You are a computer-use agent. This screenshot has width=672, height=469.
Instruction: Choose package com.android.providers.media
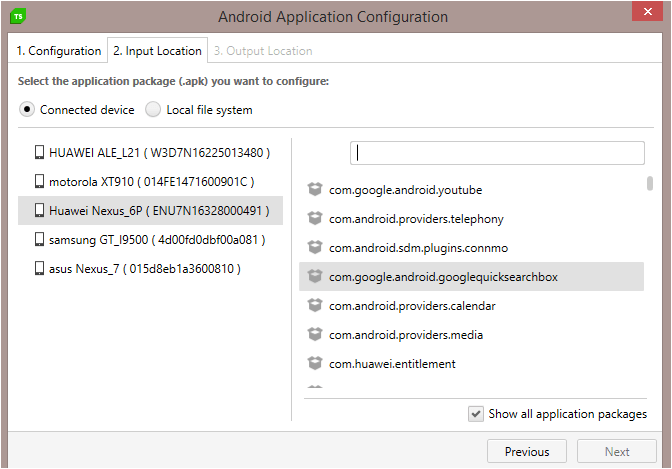click(471, 334)
